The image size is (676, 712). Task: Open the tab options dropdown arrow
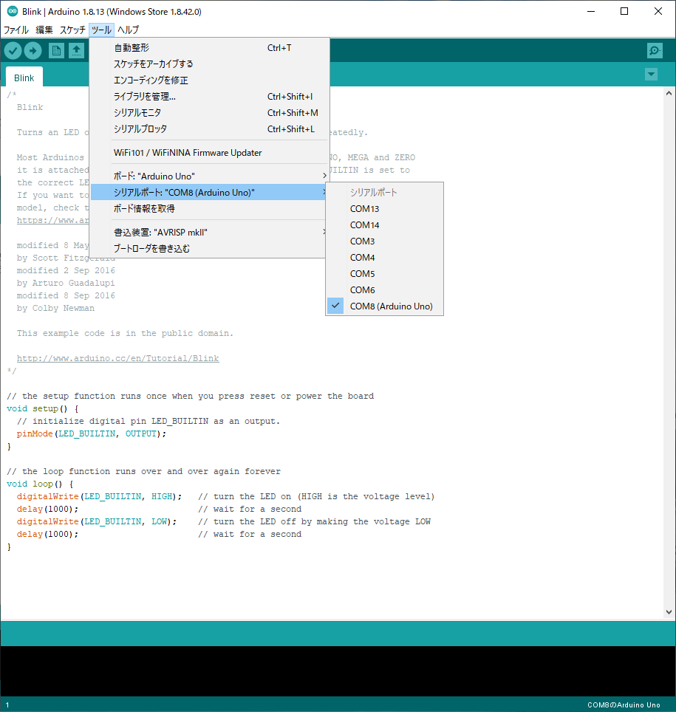tap(651, 74)
